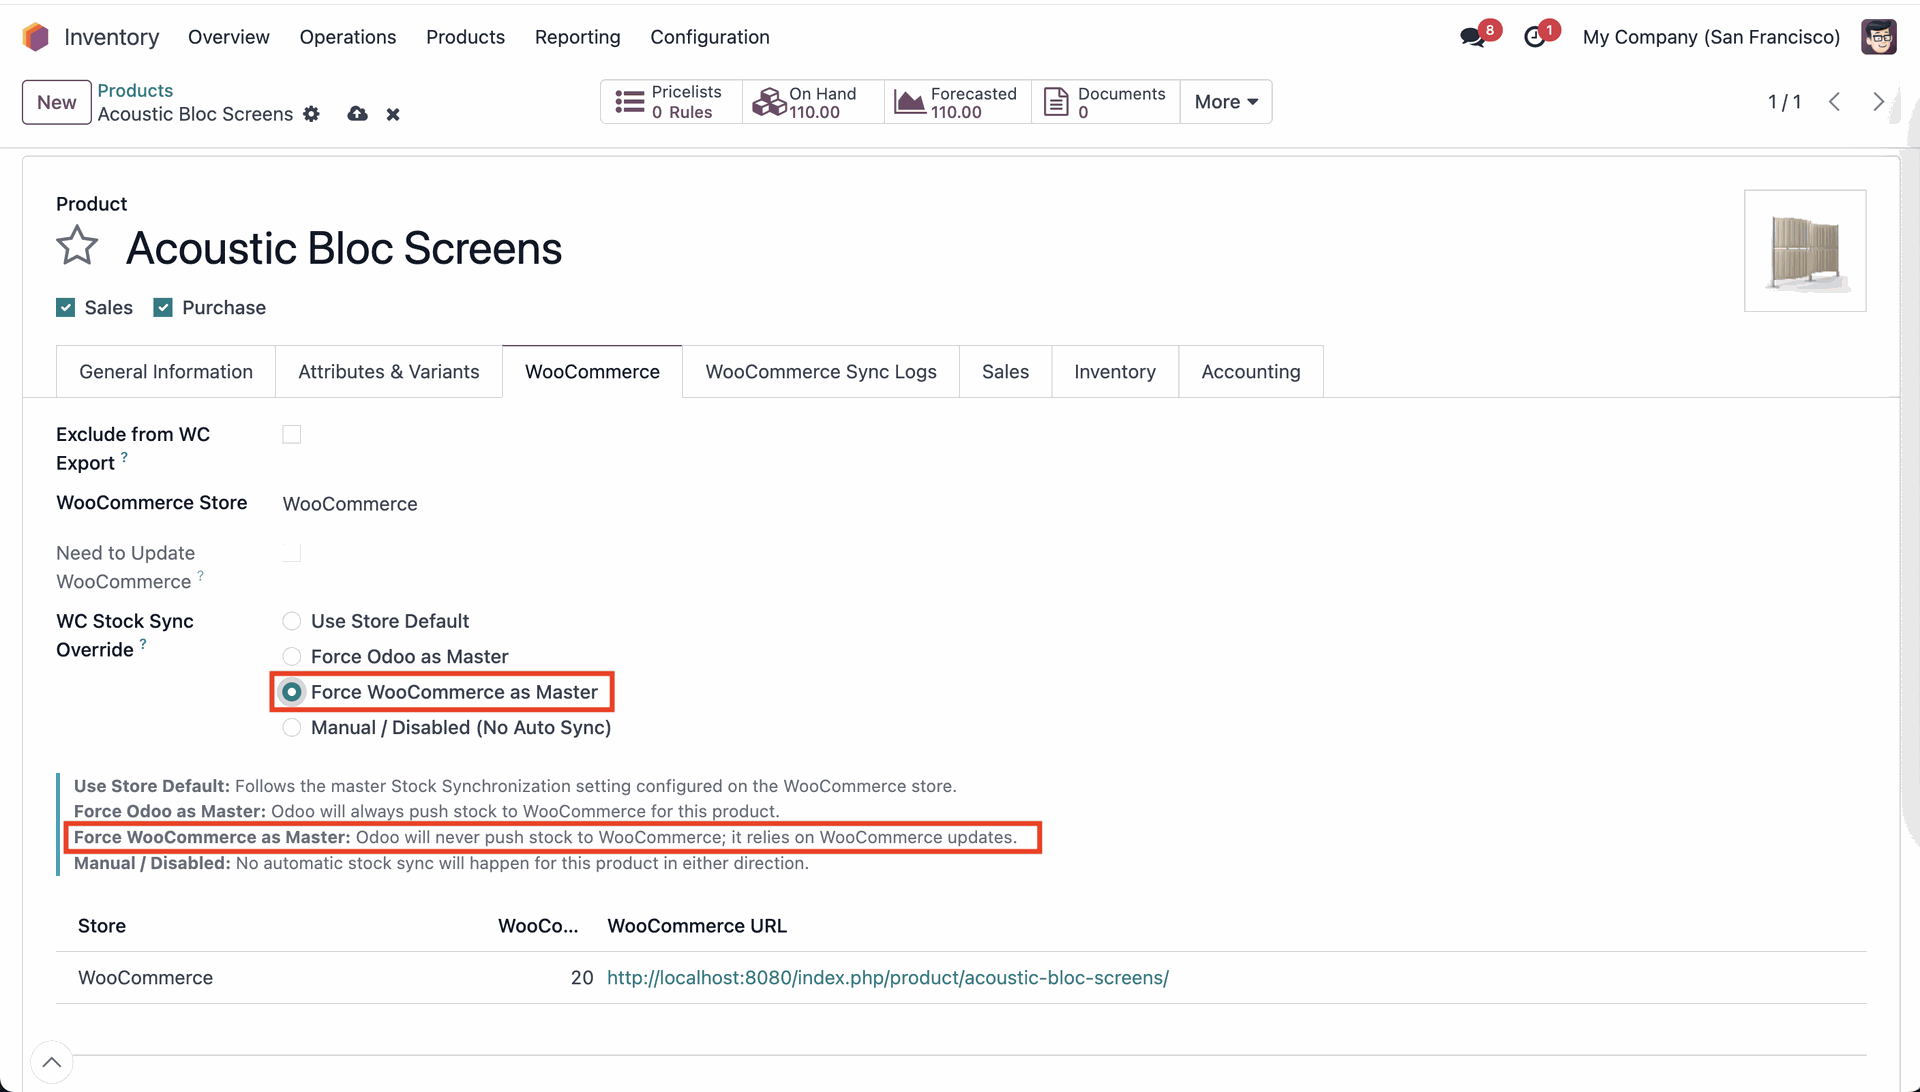Click the WooCommerce Store field value
Viewport: 1920px width, 1092px height.
click(350, 504)
